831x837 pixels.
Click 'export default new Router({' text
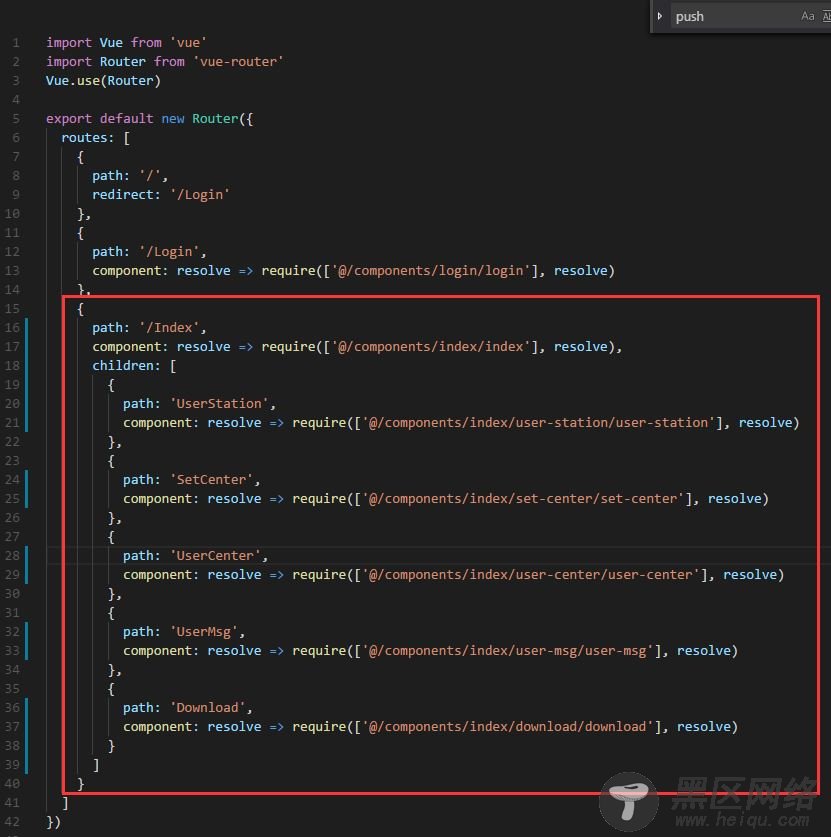tap(149, 119)
